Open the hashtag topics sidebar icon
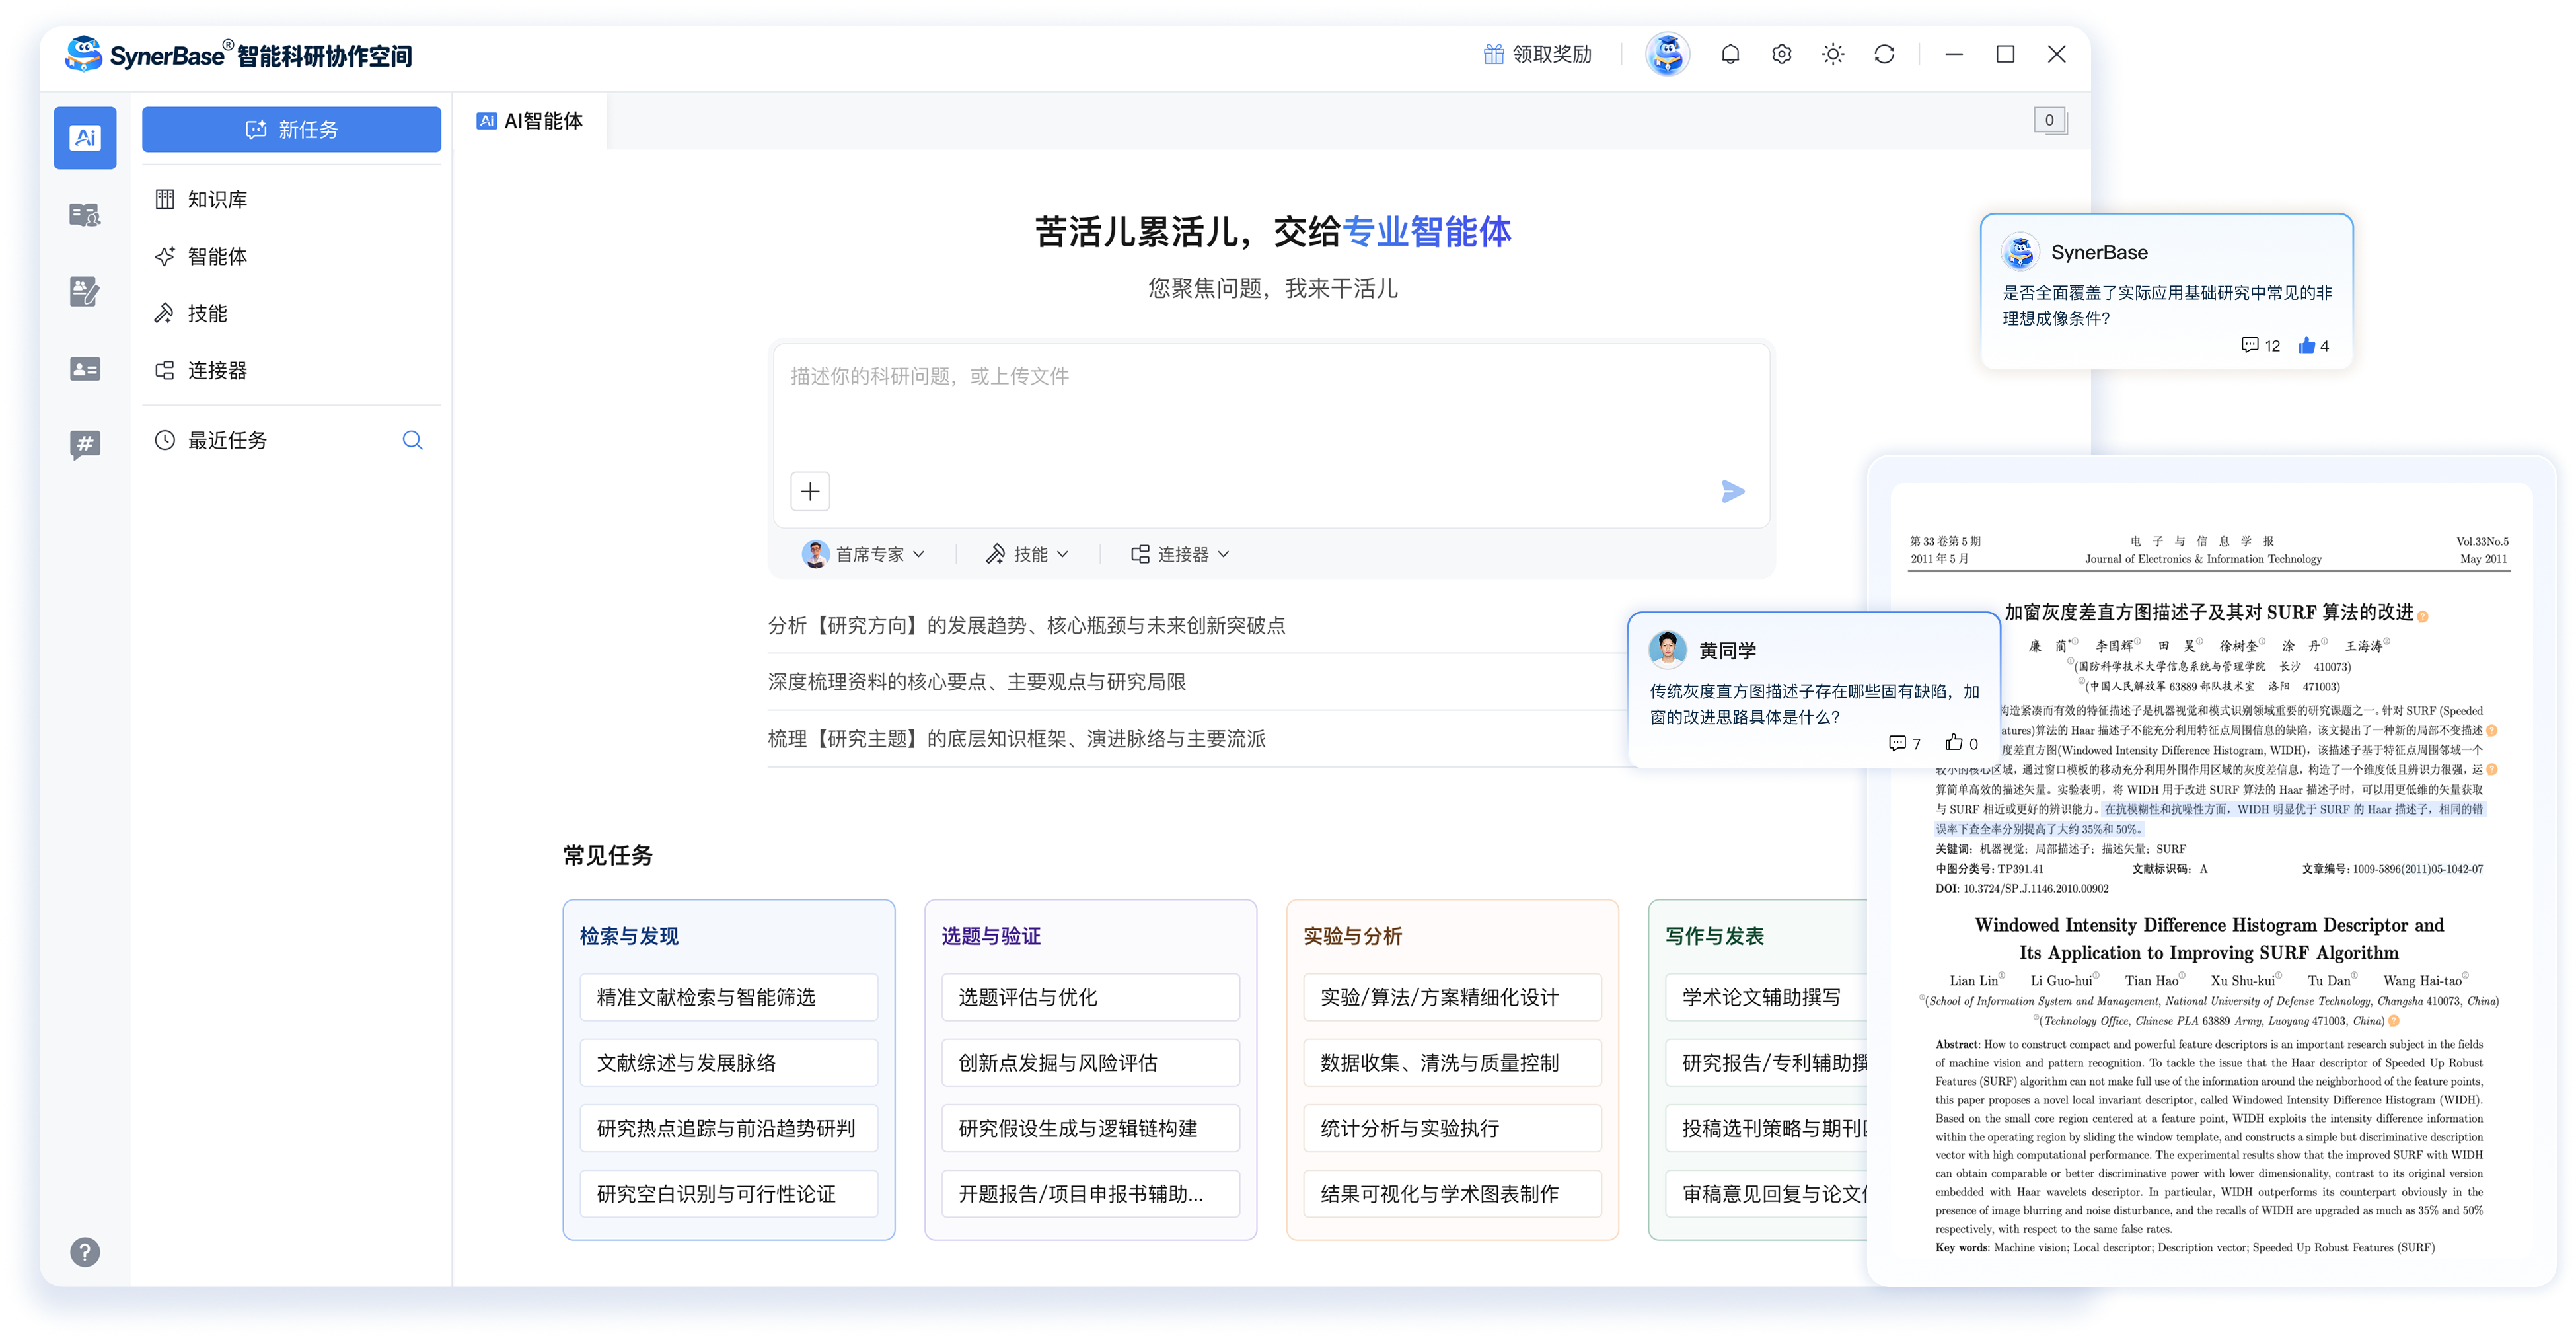Screen dimensions: 2576x1340 85,444
